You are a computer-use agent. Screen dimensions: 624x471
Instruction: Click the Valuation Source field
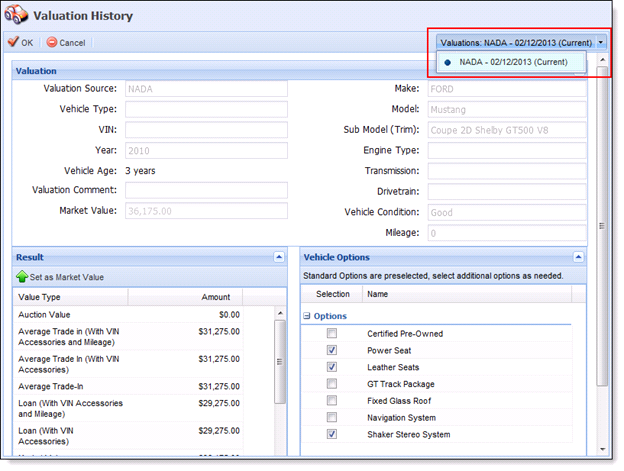(x=206, y=89)
